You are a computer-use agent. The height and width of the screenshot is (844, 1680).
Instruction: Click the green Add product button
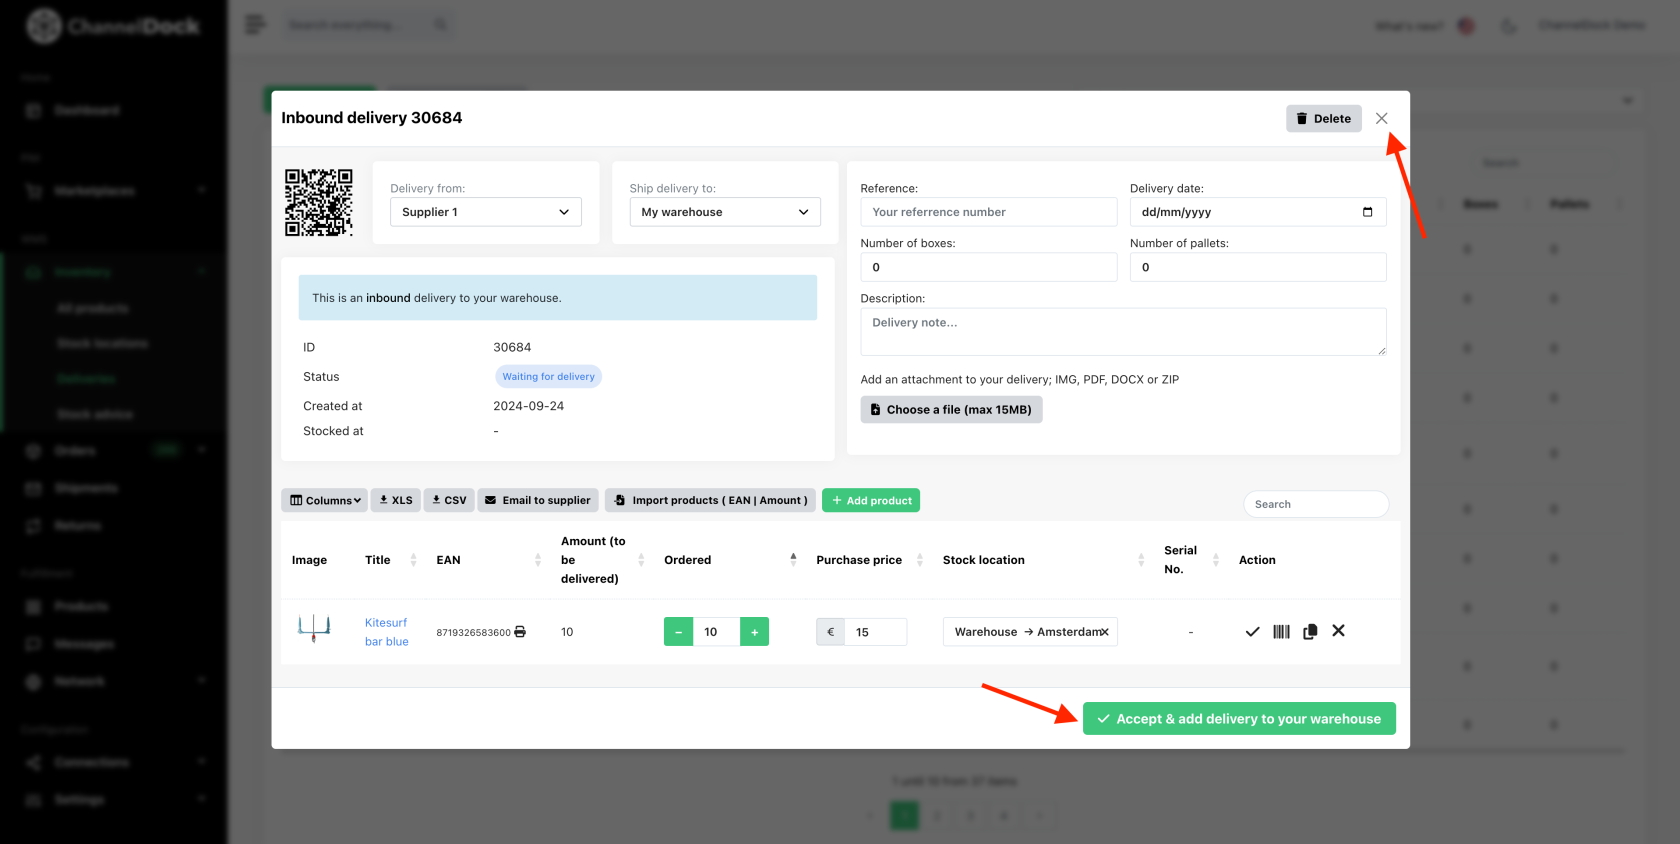871,500
